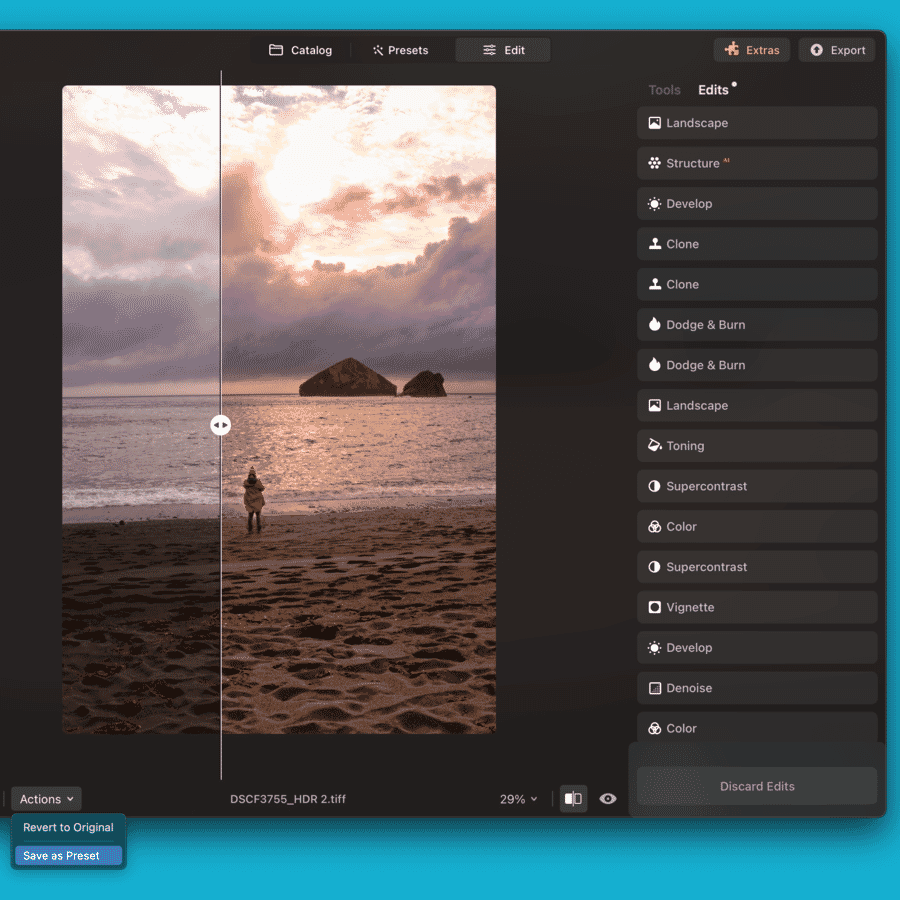Open the Actions dropdown menu
900x900 pixels.
[x=45, y=799]
